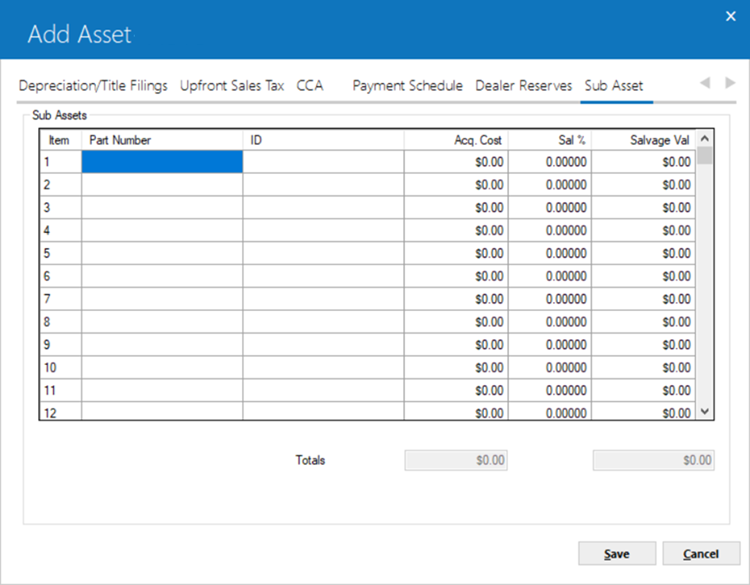
Task: Cancel adding the asset
Action: 701,553
